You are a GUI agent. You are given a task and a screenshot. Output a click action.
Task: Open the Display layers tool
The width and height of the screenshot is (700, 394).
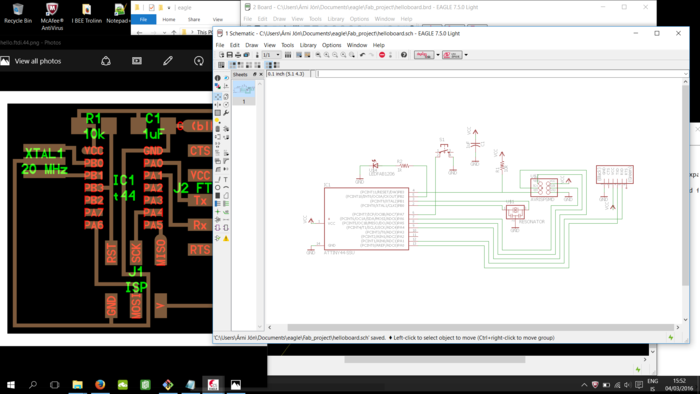217,86
